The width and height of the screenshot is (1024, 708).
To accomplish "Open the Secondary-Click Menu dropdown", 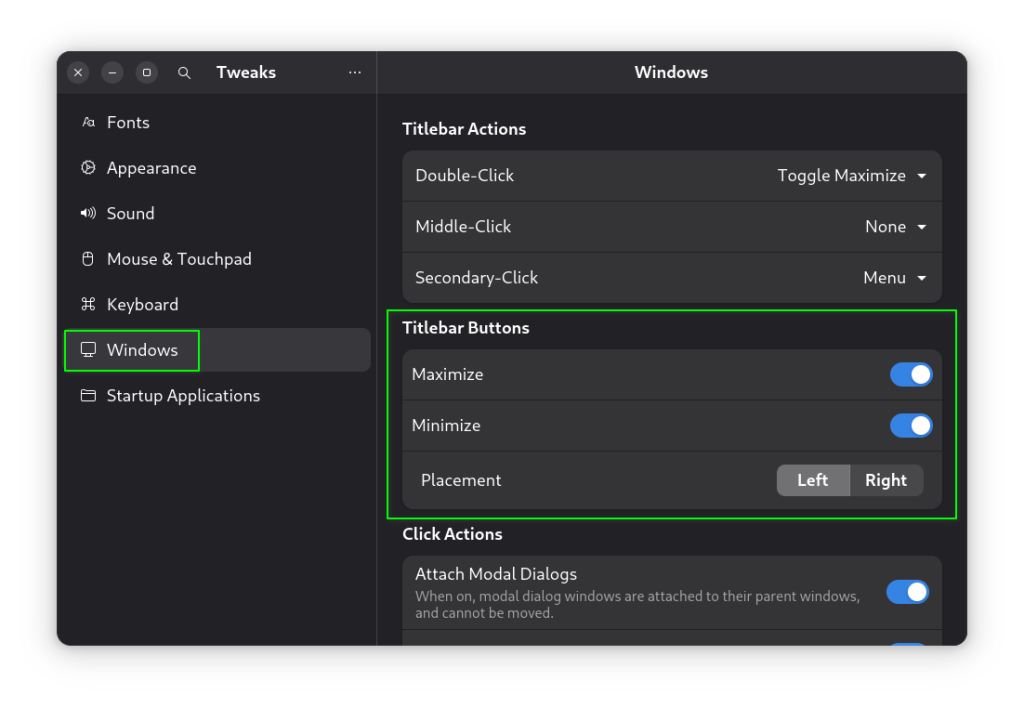I will [894, 278].
